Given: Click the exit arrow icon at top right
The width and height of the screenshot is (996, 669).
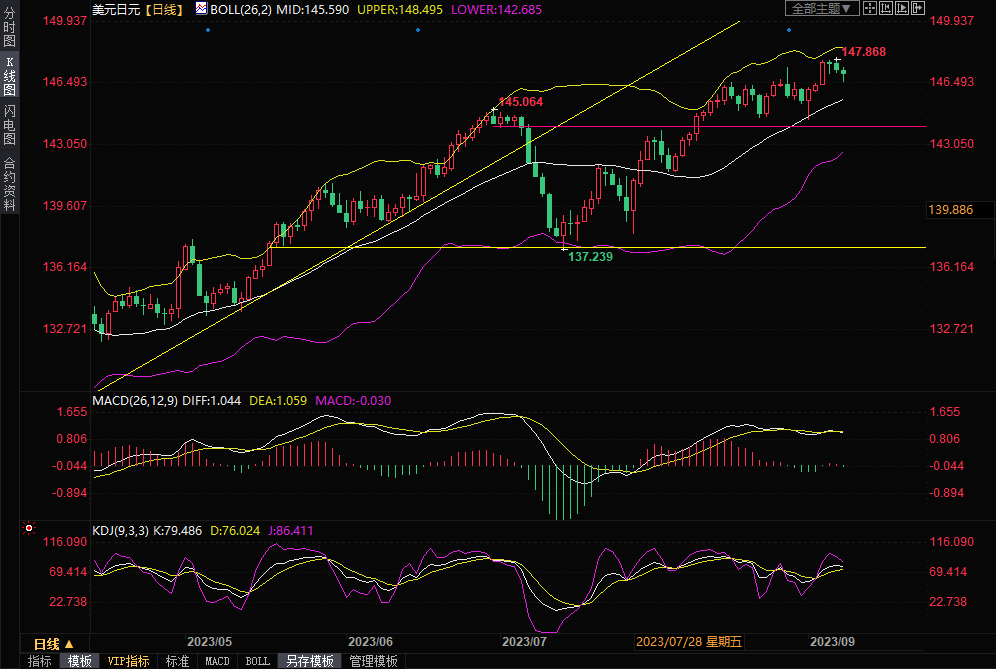Looking at the screenshot, I should (x=920, y=9).
